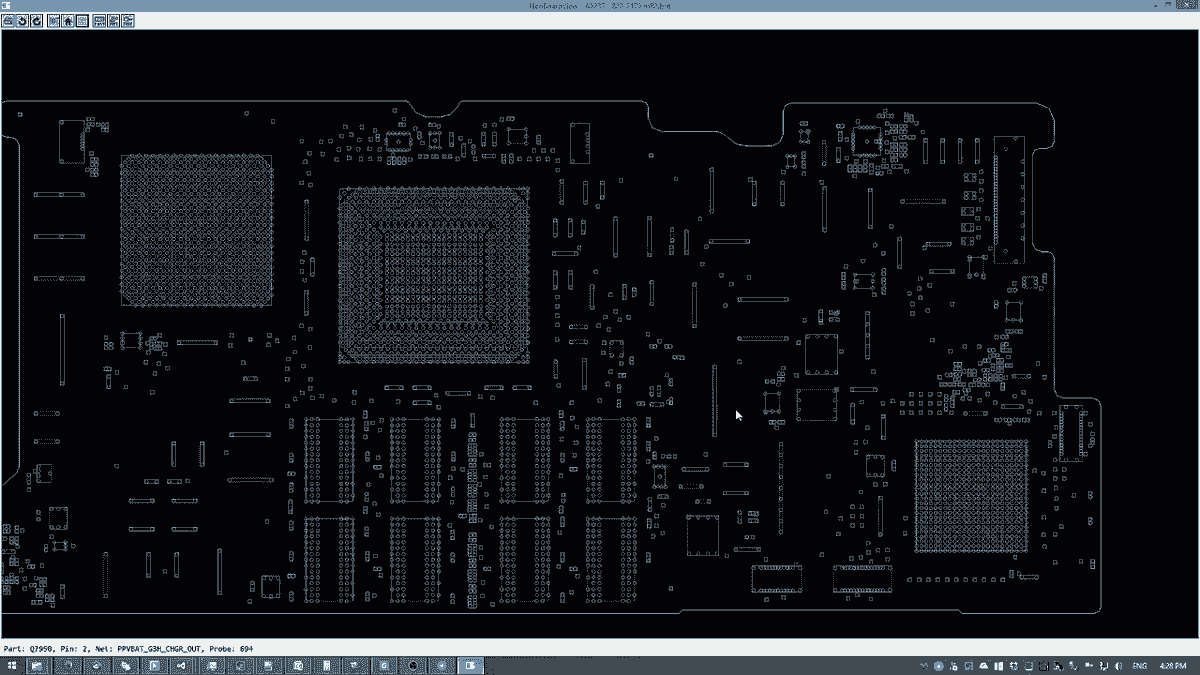Click the ENG language indicator

click(1139, 666)
